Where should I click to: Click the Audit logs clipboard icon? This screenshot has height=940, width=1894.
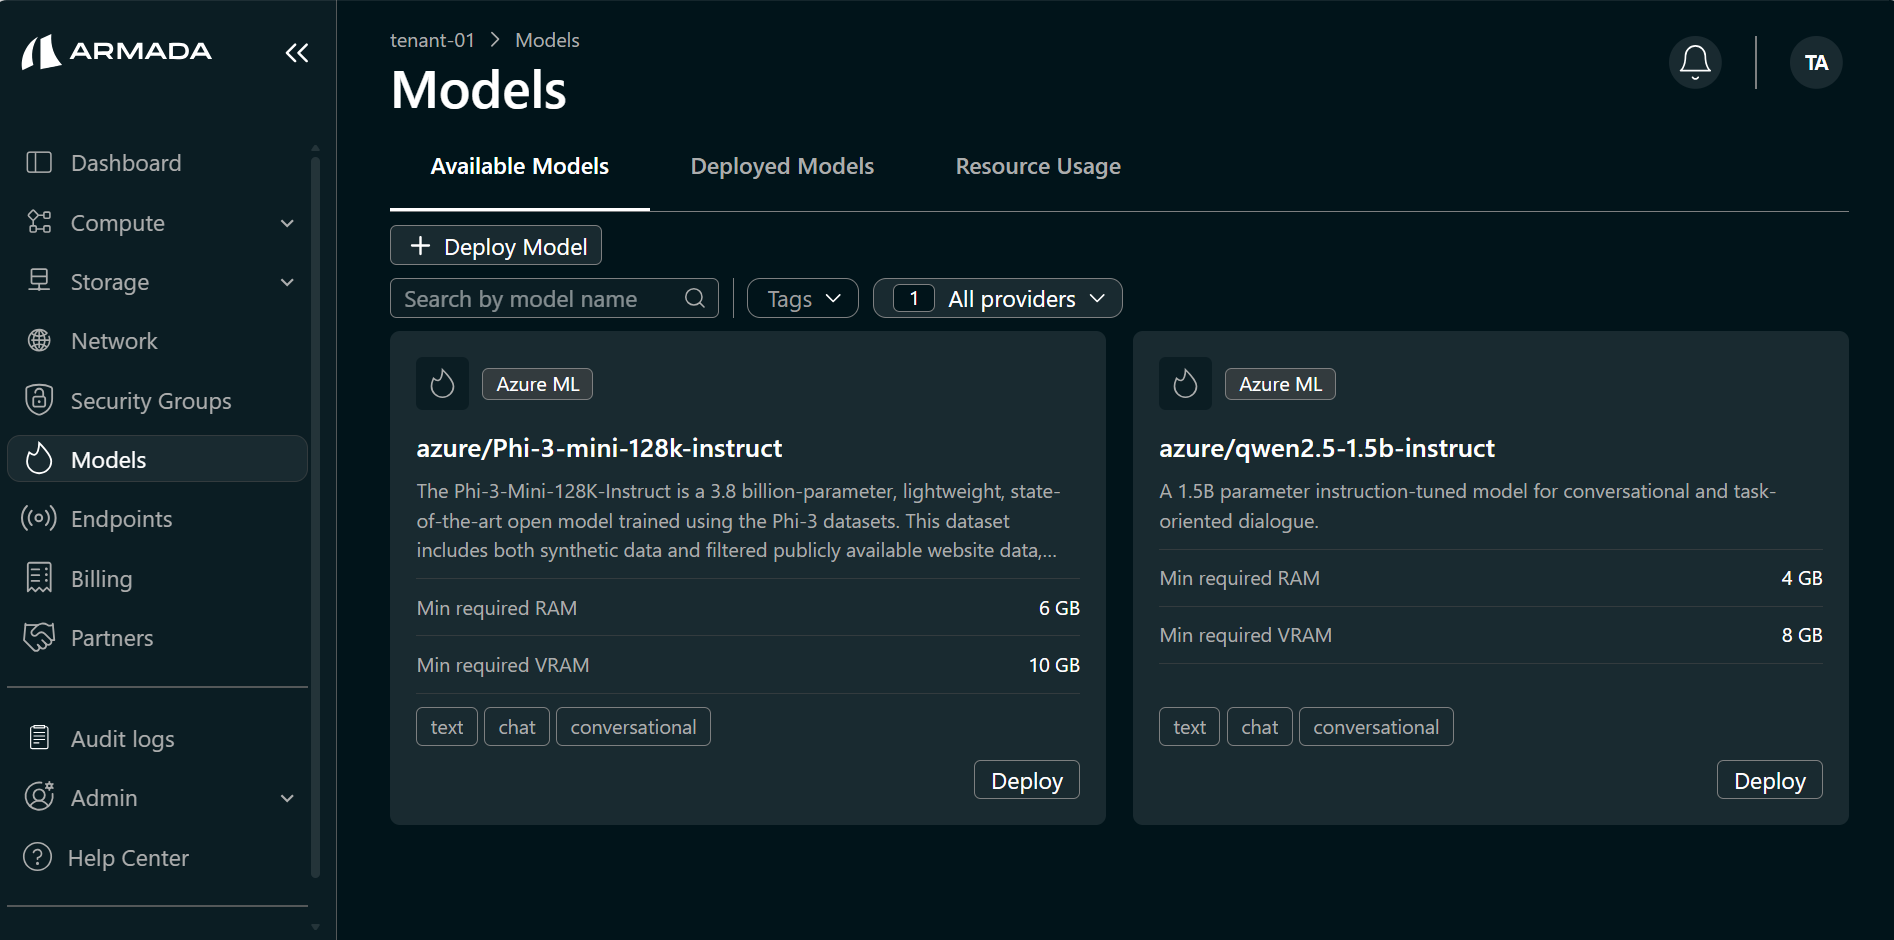tap(39, 738)
